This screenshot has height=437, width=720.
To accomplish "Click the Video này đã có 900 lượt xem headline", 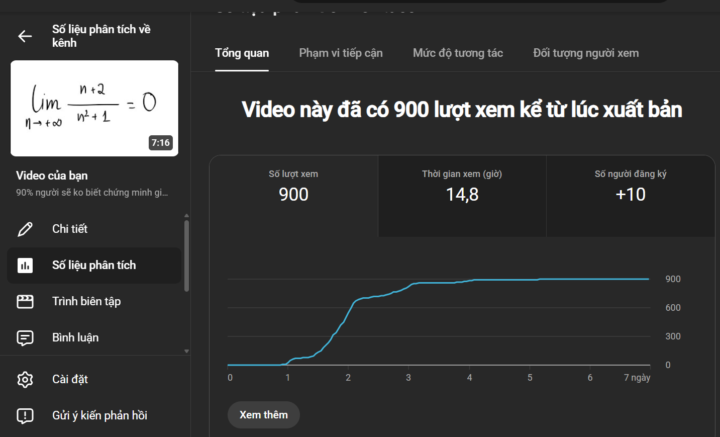I will tap(462, 110).
